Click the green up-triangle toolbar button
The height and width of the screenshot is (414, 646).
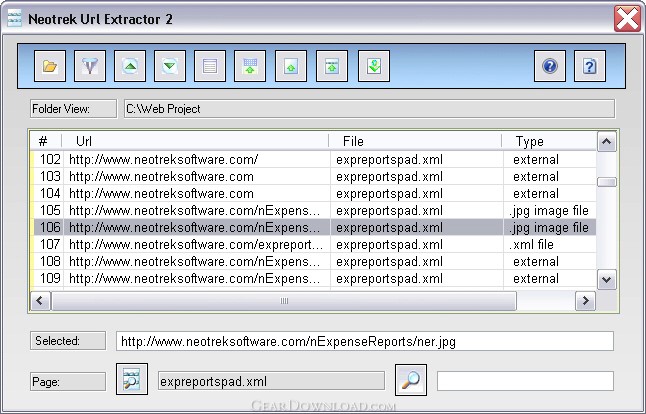[130, 66]
